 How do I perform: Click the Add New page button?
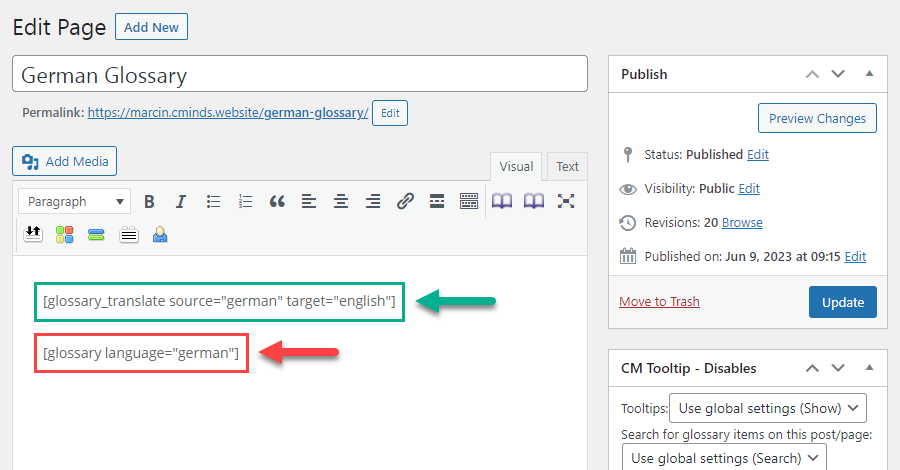point(152,27)
